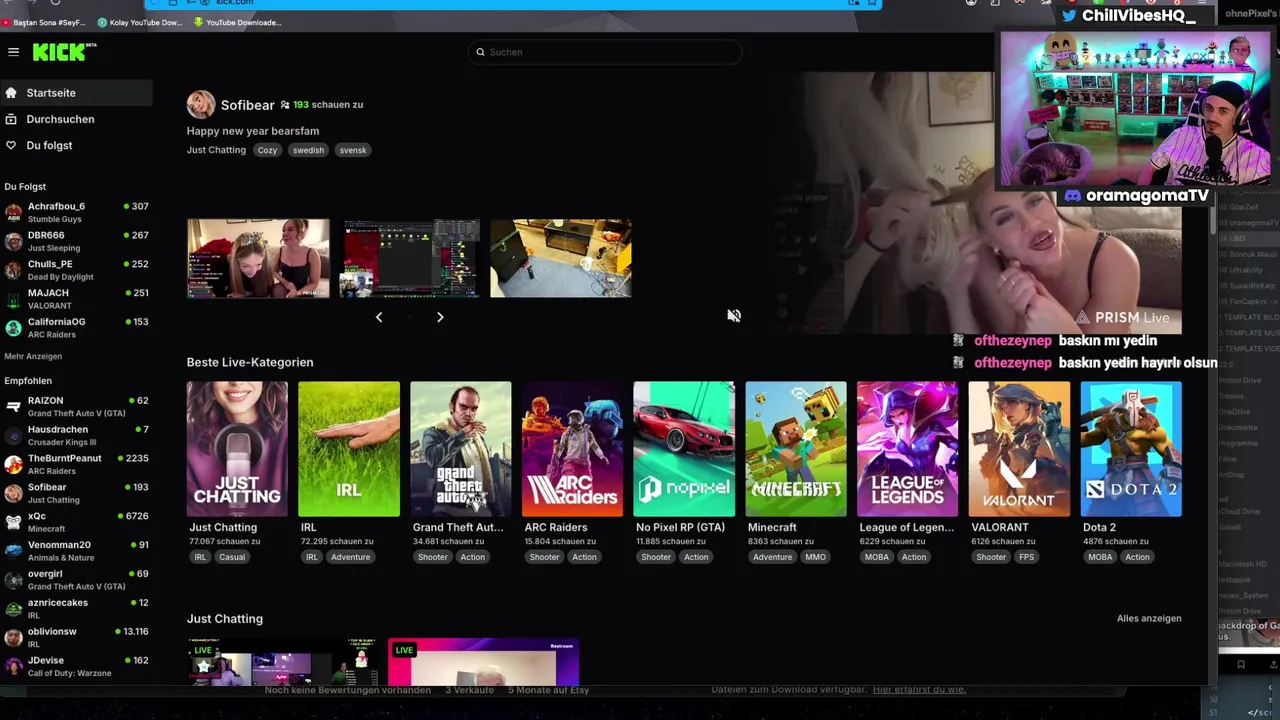
Task: Open the IRL category card
Action: click(349, 449)
